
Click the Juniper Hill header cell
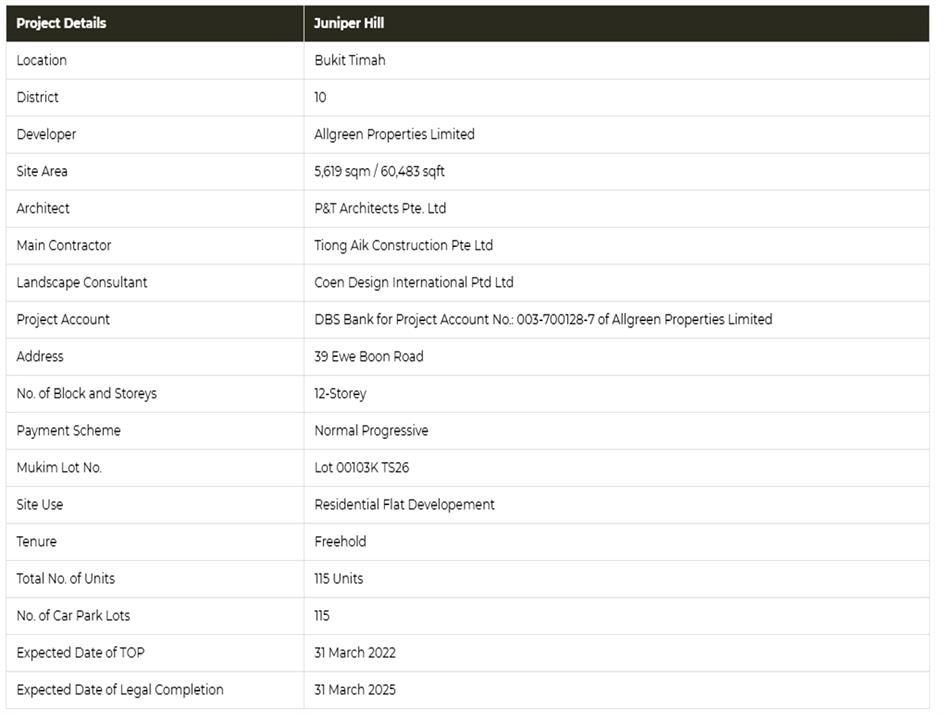pos(350,23)
